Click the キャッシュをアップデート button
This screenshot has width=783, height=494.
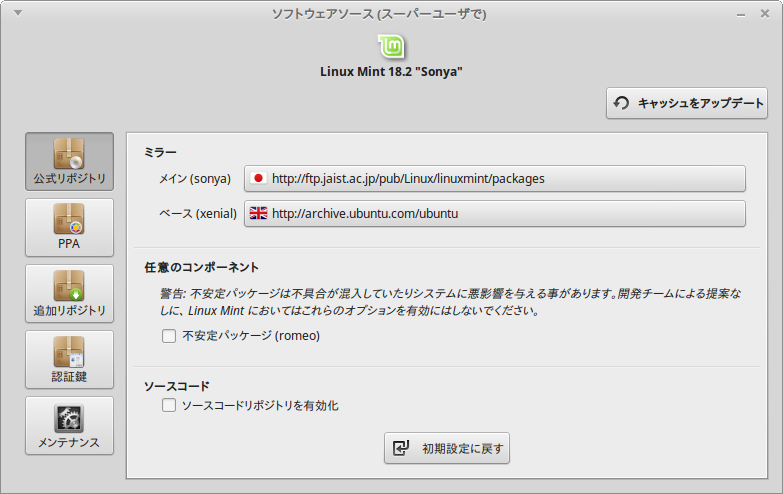tap(687, 103)
